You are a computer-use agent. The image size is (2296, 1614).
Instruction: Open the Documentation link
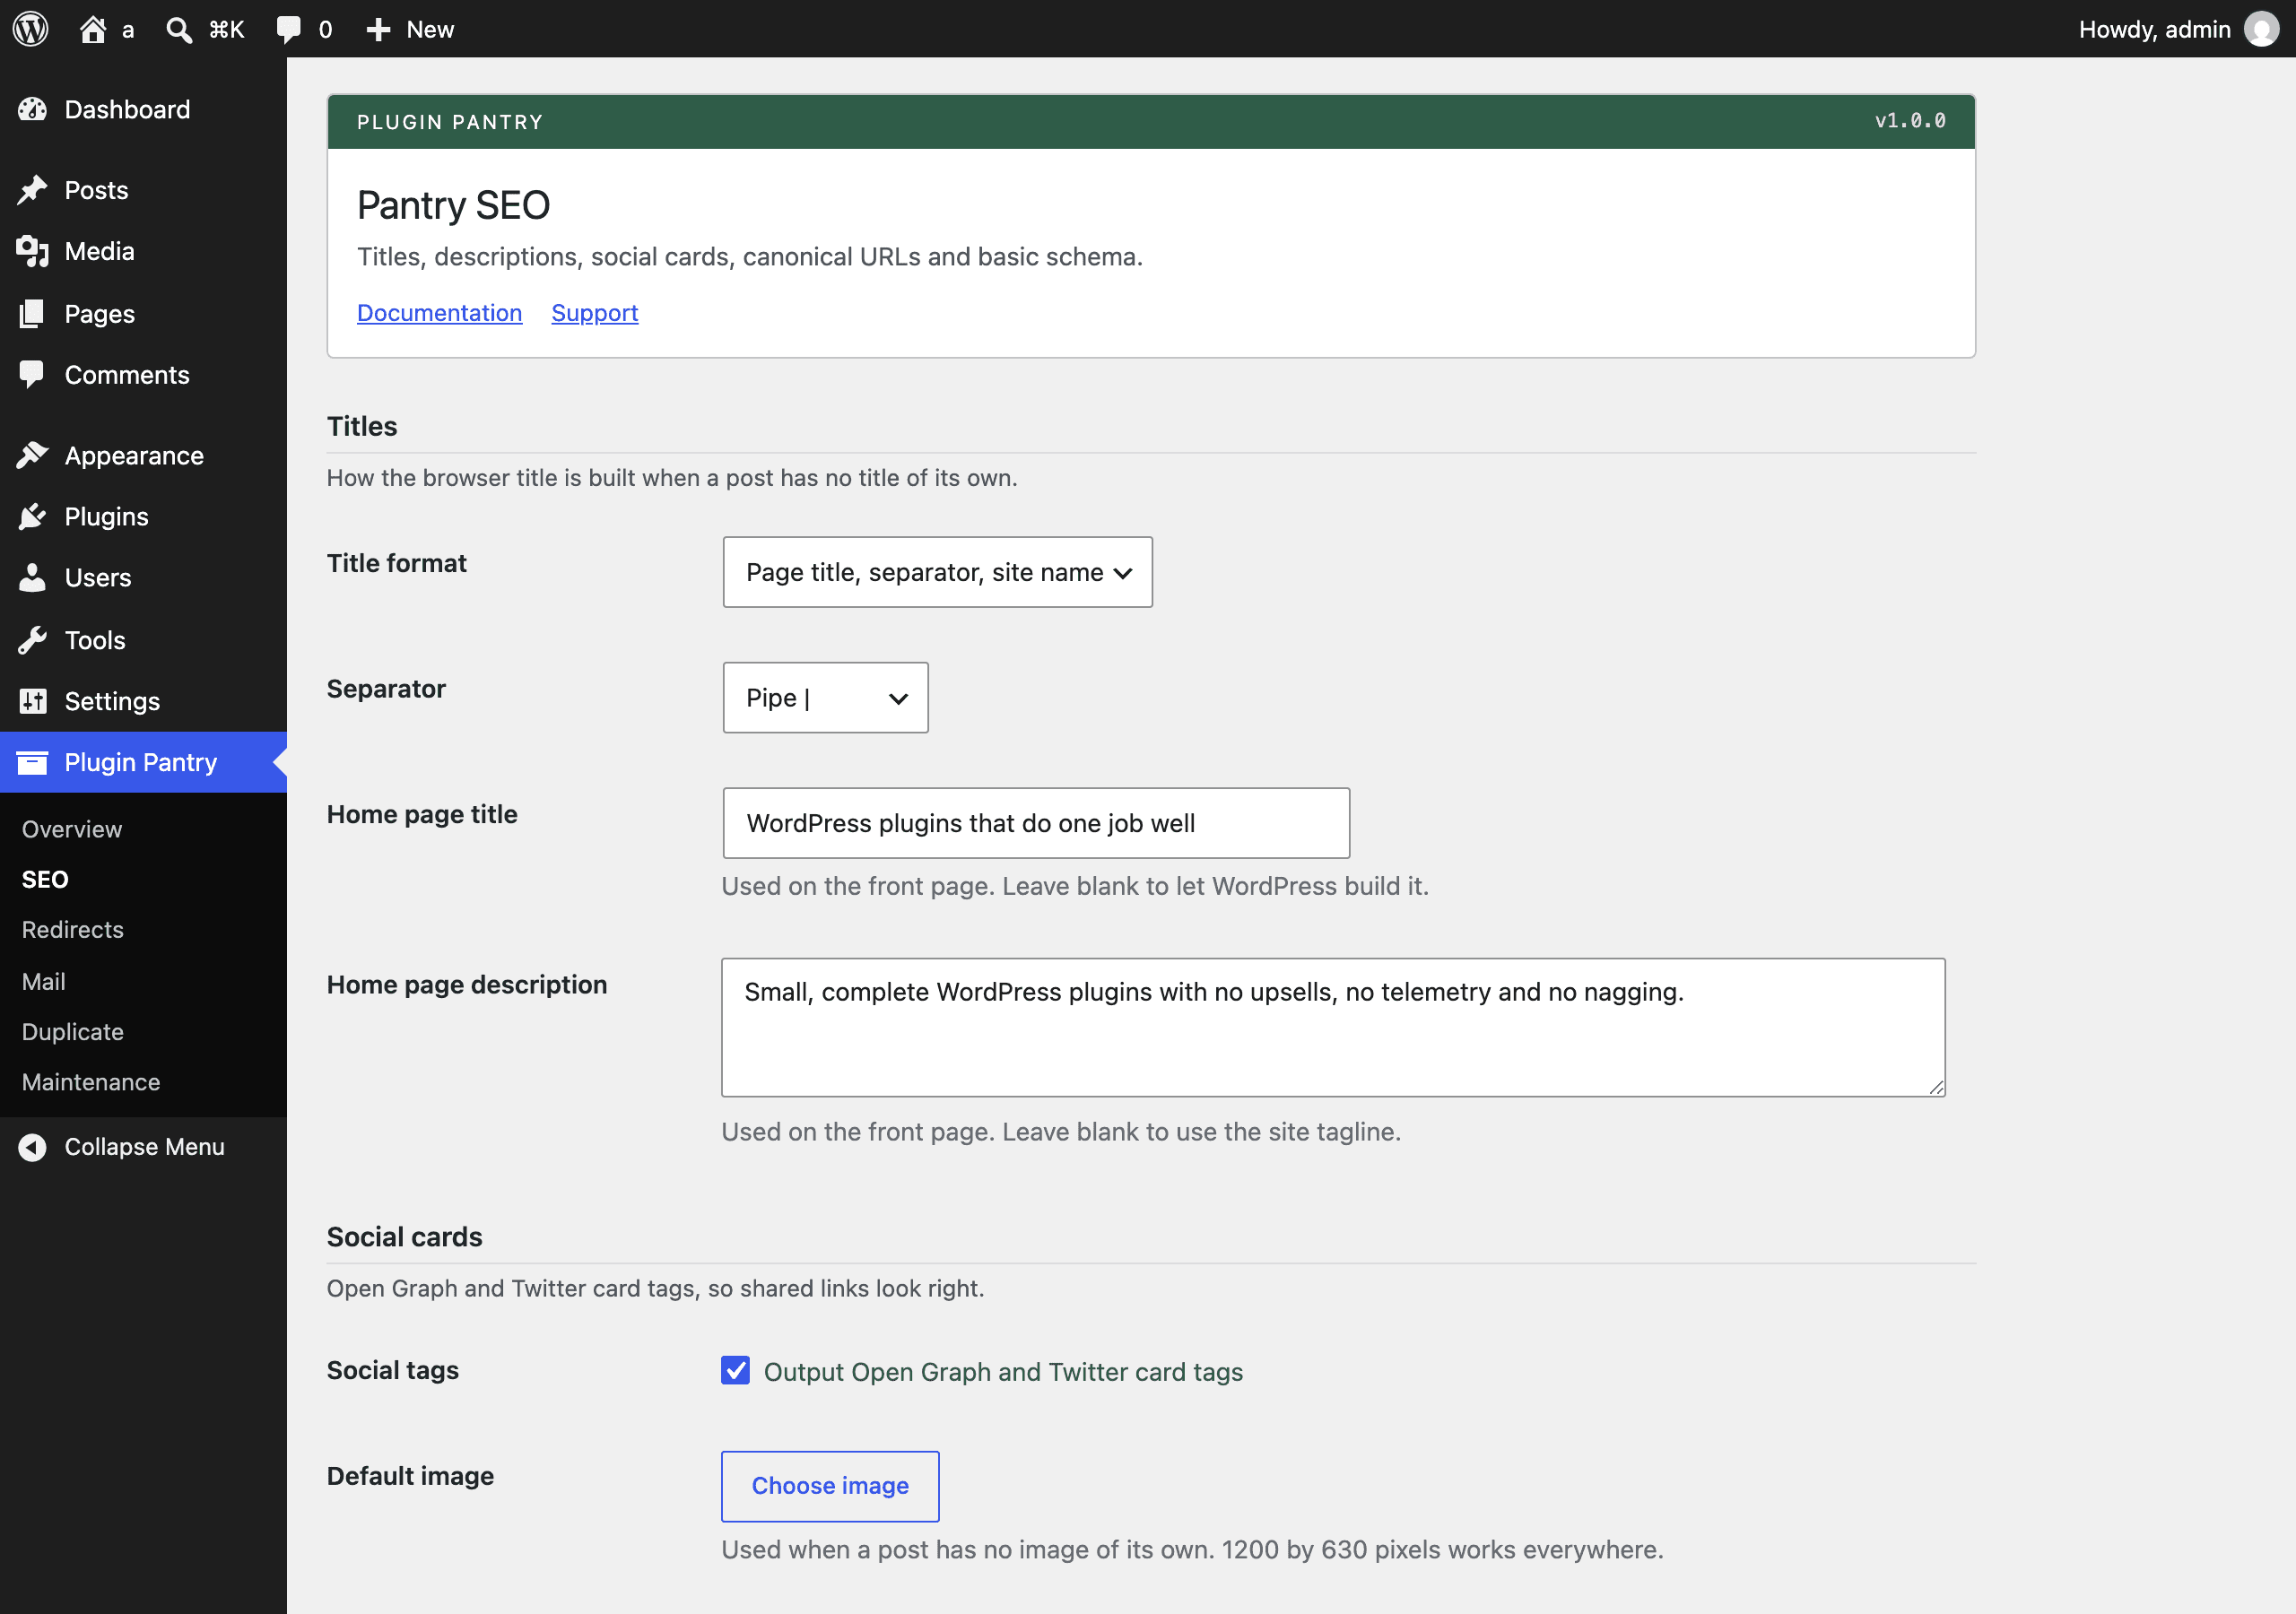[439, 313]
